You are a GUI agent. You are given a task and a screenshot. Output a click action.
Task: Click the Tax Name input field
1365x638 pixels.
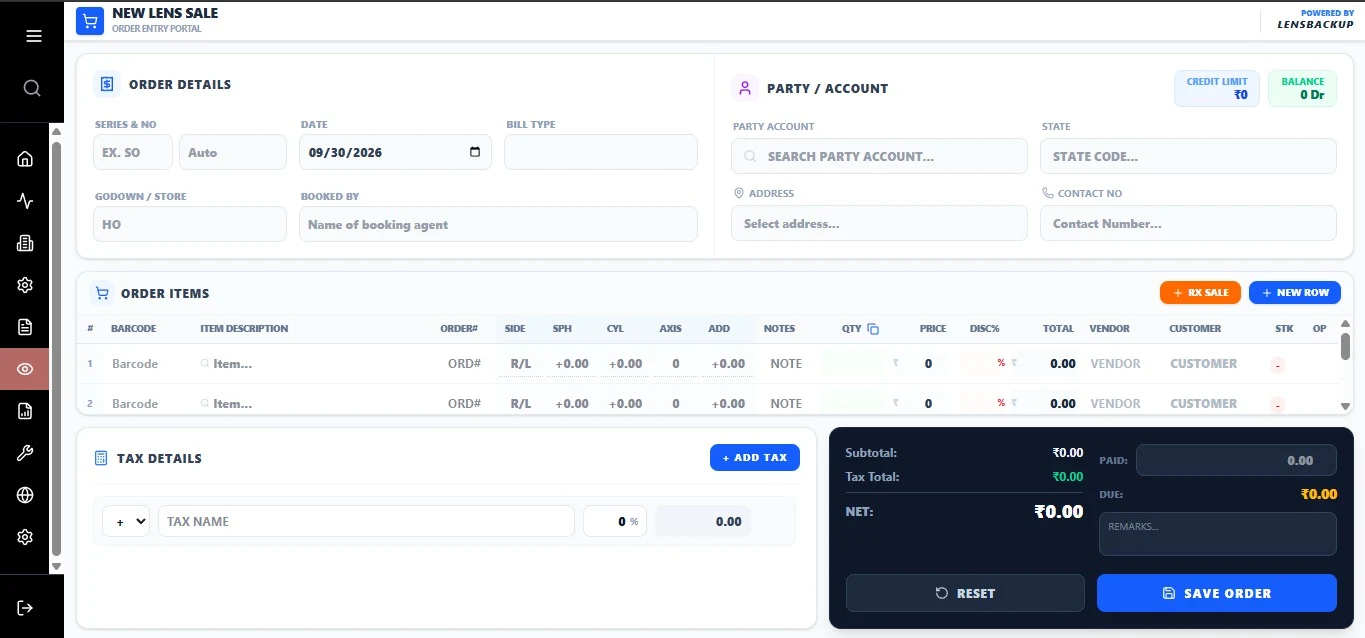point(366,521)
